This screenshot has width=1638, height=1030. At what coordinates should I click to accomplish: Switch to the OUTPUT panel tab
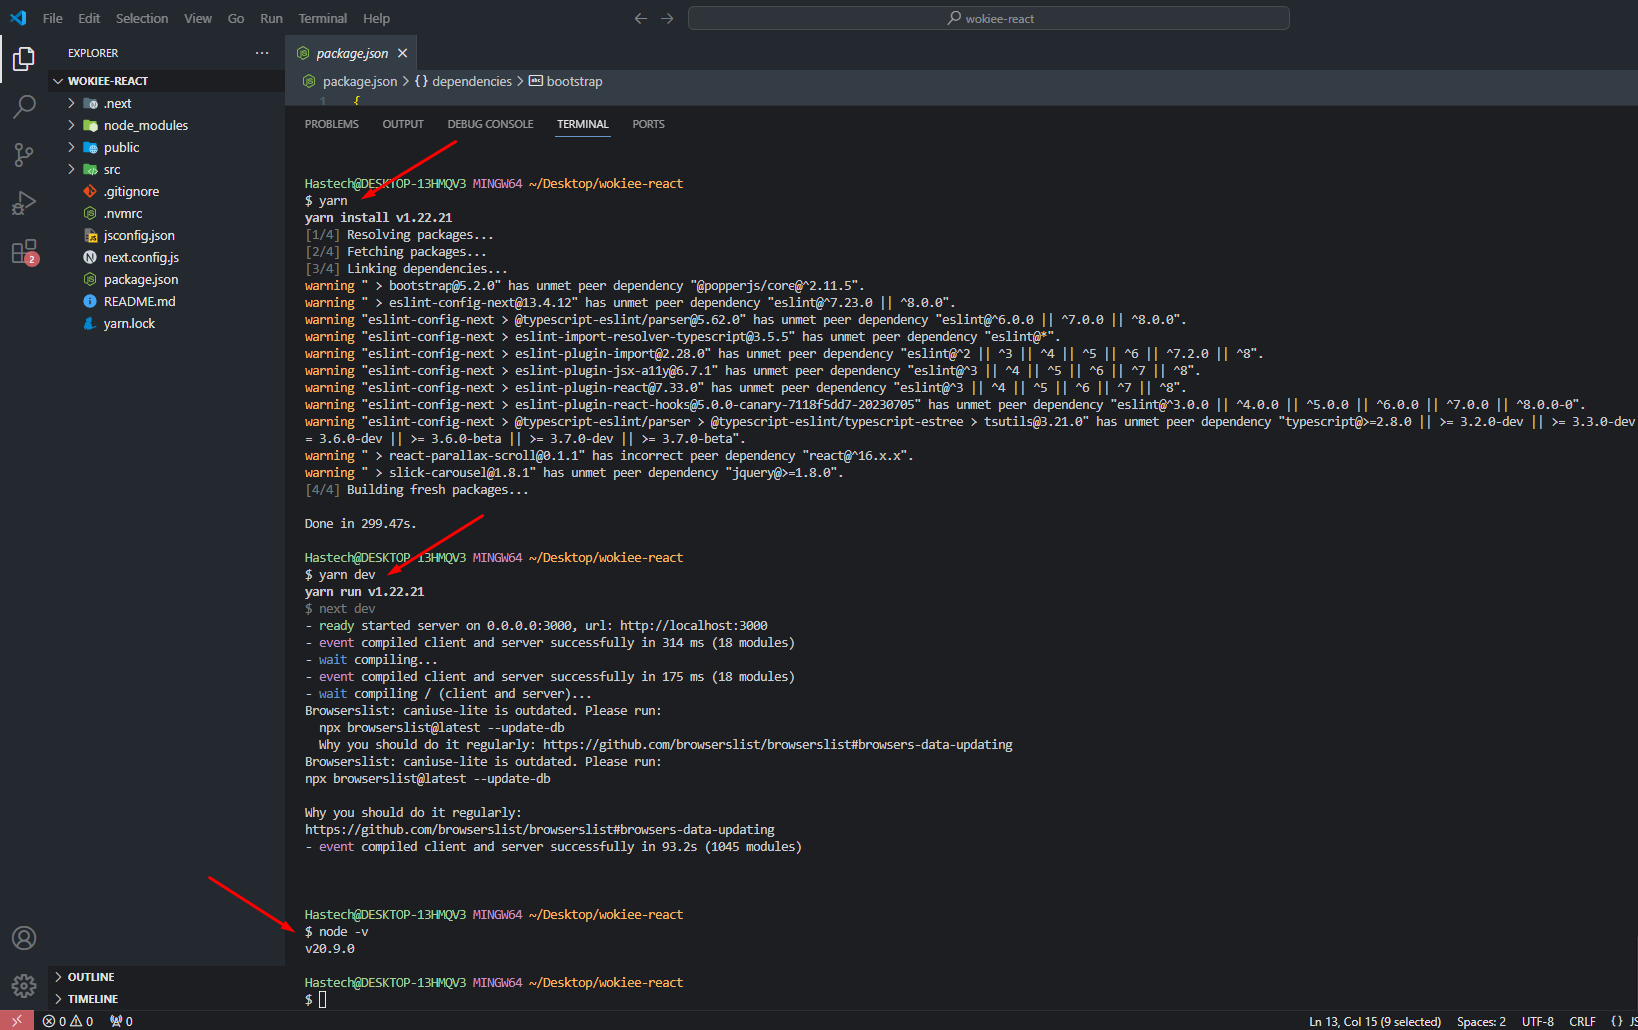coord(403,124)
